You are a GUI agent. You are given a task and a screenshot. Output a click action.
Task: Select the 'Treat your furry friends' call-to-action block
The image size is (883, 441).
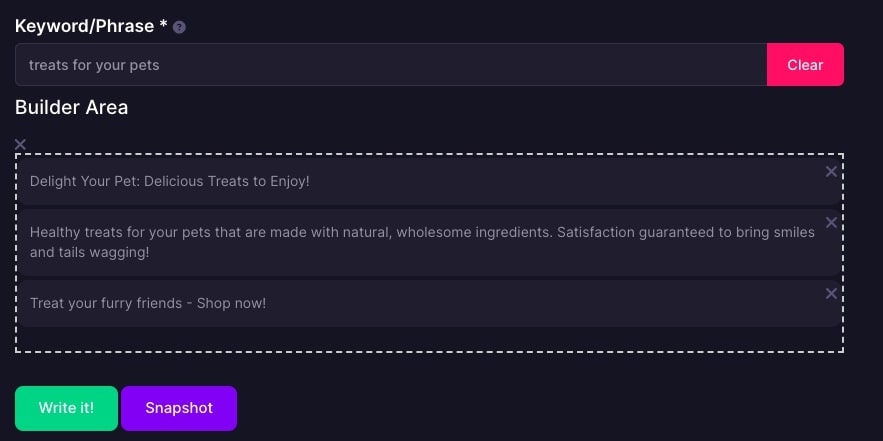tap(429, 303)
